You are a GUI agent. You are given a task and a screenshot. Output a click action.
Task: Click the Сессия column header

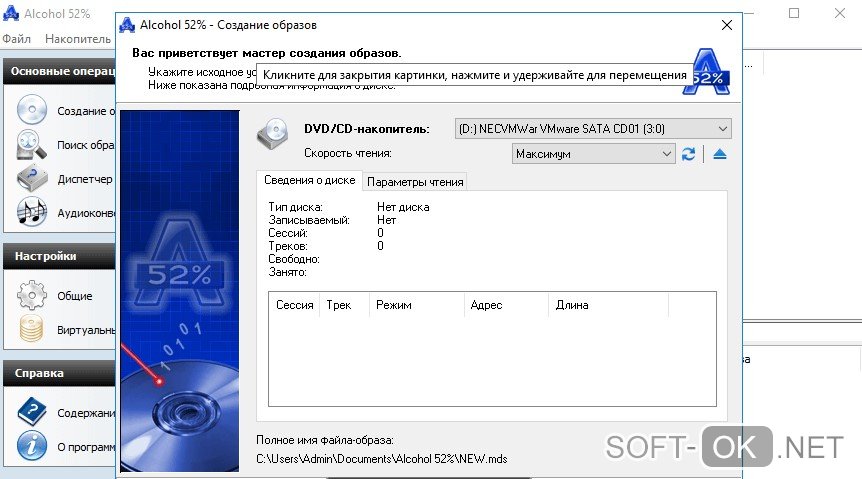[295, 305]
